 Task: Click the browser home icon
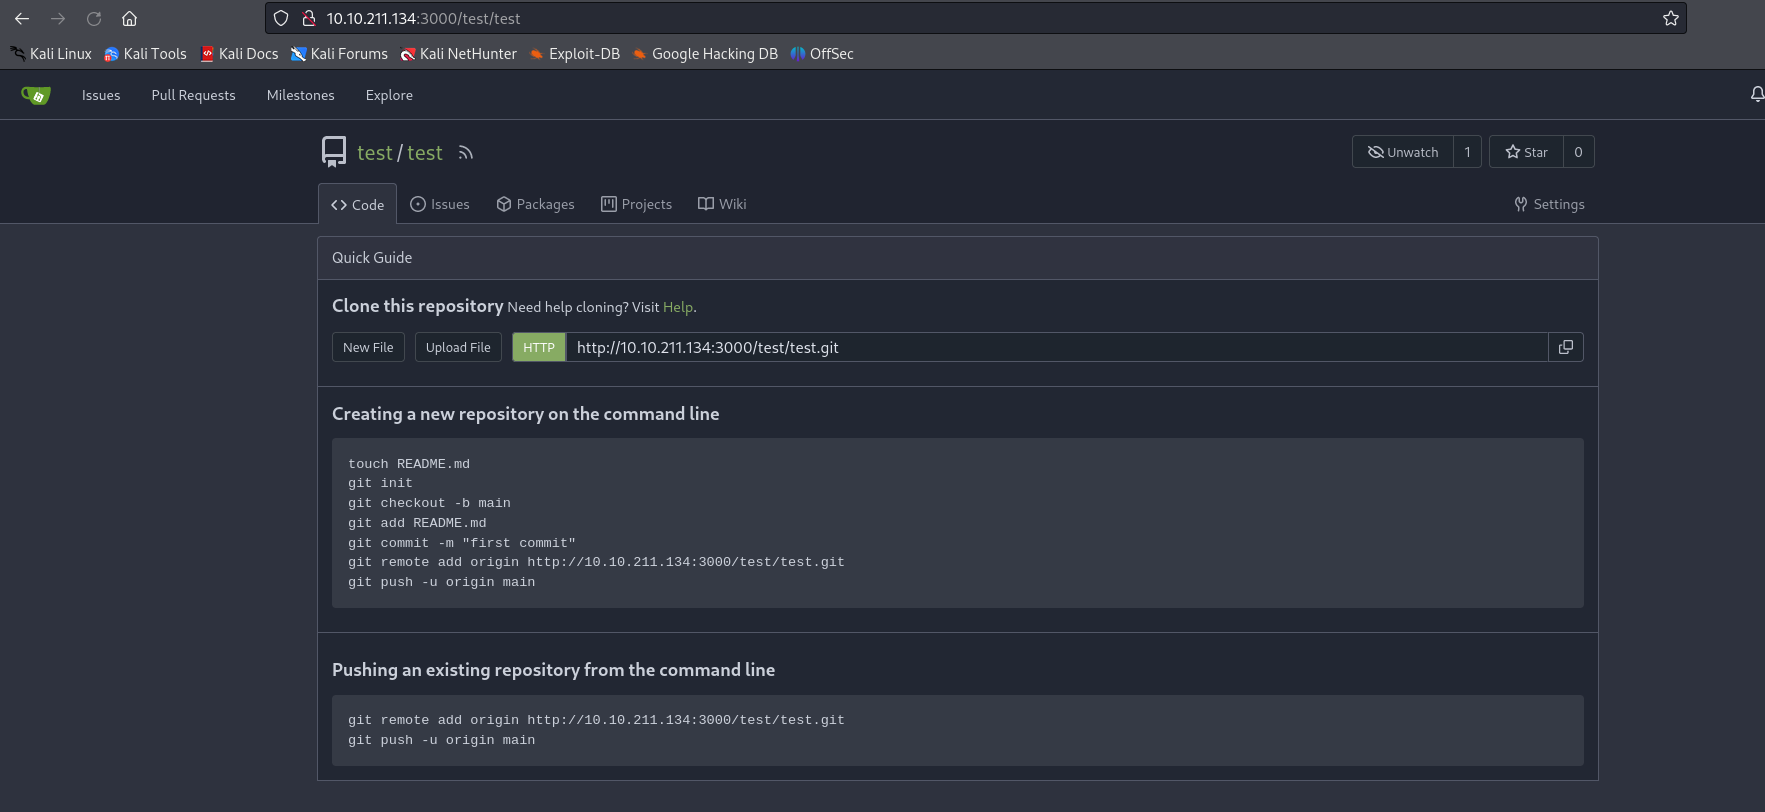129,18
